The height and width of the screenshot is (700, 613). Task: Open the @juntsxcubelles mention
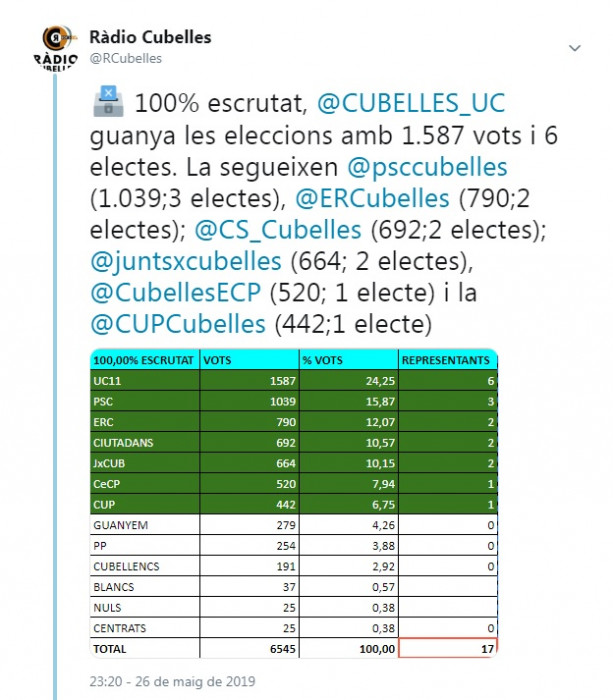[187, 261]
